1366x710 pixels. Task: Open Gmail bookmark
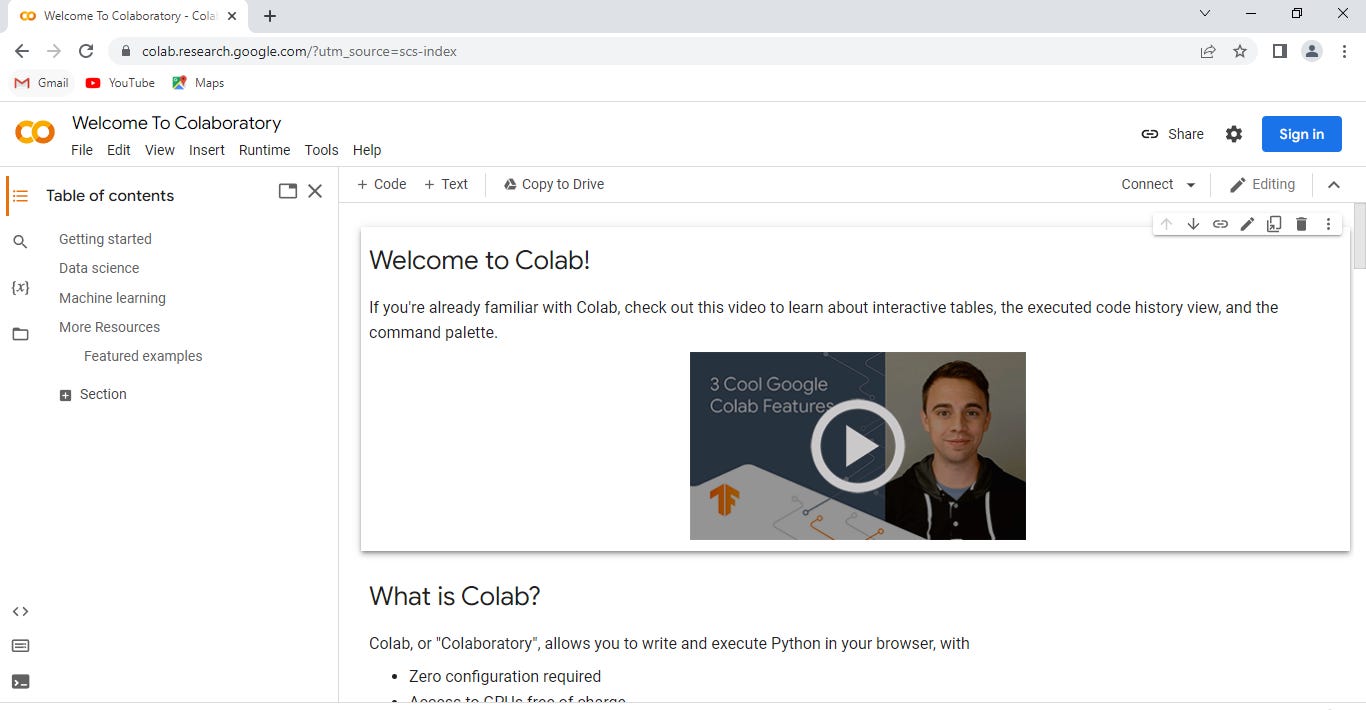click(x=42, y=83)
